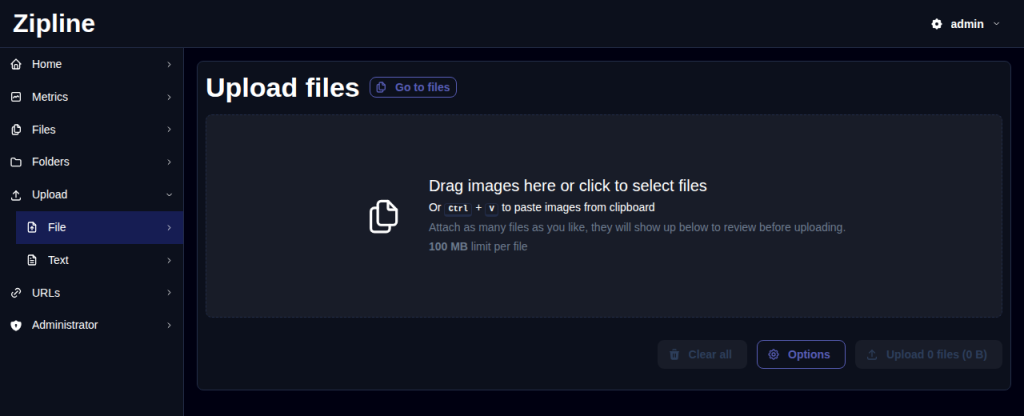Select the File upload submenu item
Screen dimensions: 1024x416
[x=99, y=227]
